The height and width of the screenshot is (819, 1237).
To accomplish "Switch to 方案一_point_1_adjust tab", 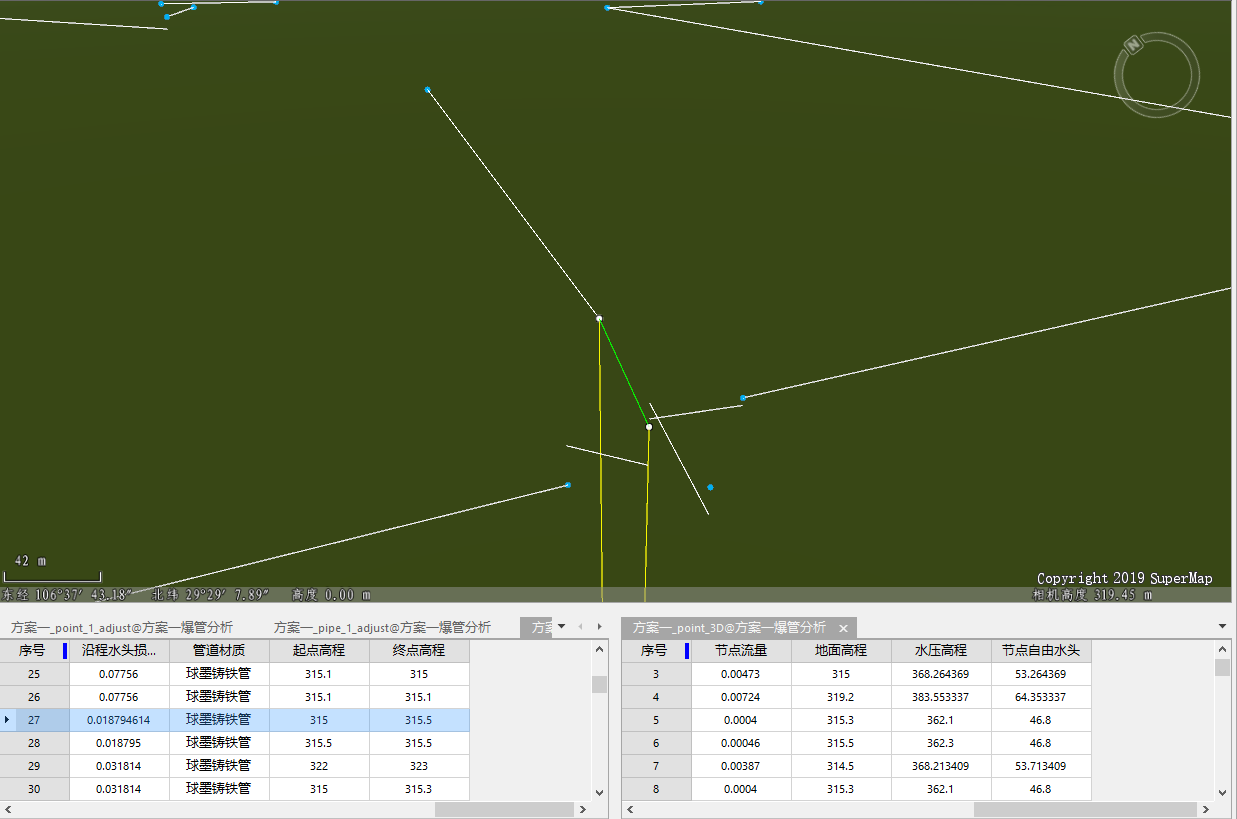I will click(122, 628).
